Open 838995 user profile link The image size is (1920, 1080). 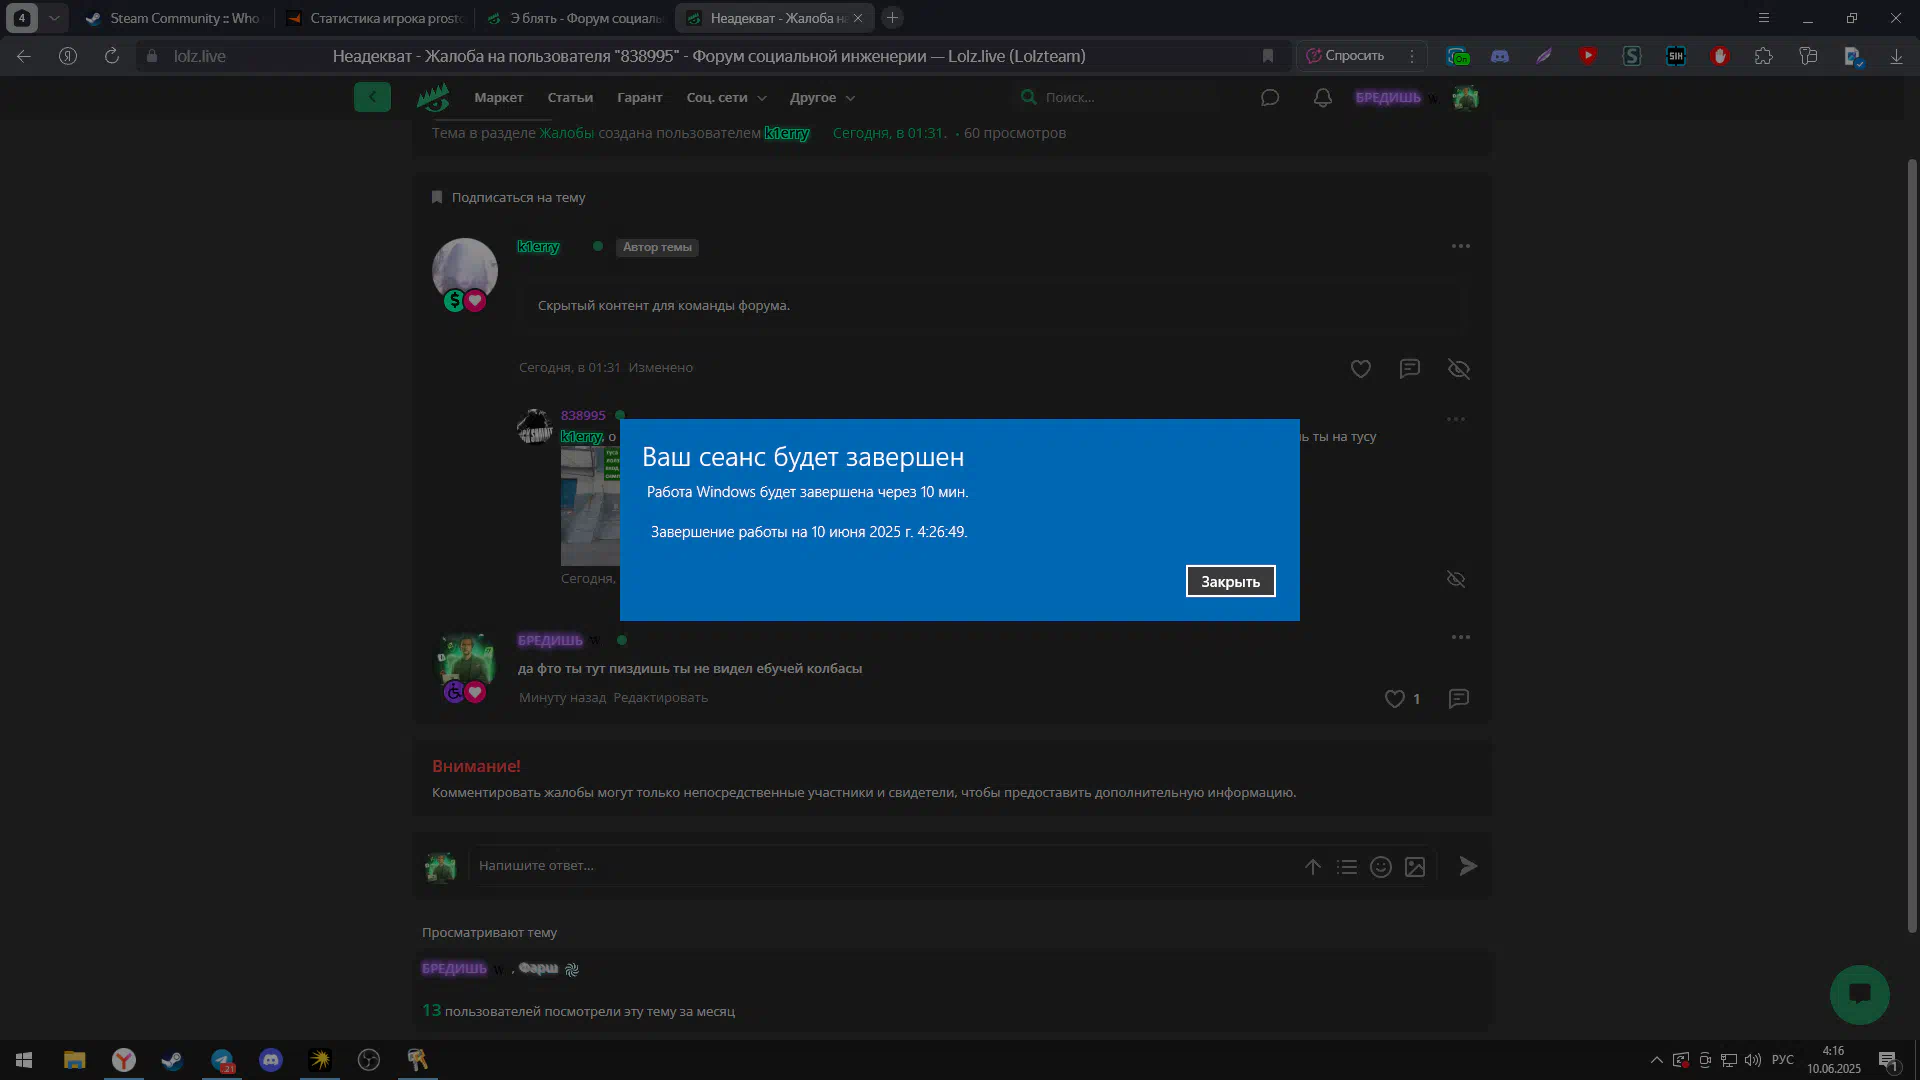tap(583, 415)
